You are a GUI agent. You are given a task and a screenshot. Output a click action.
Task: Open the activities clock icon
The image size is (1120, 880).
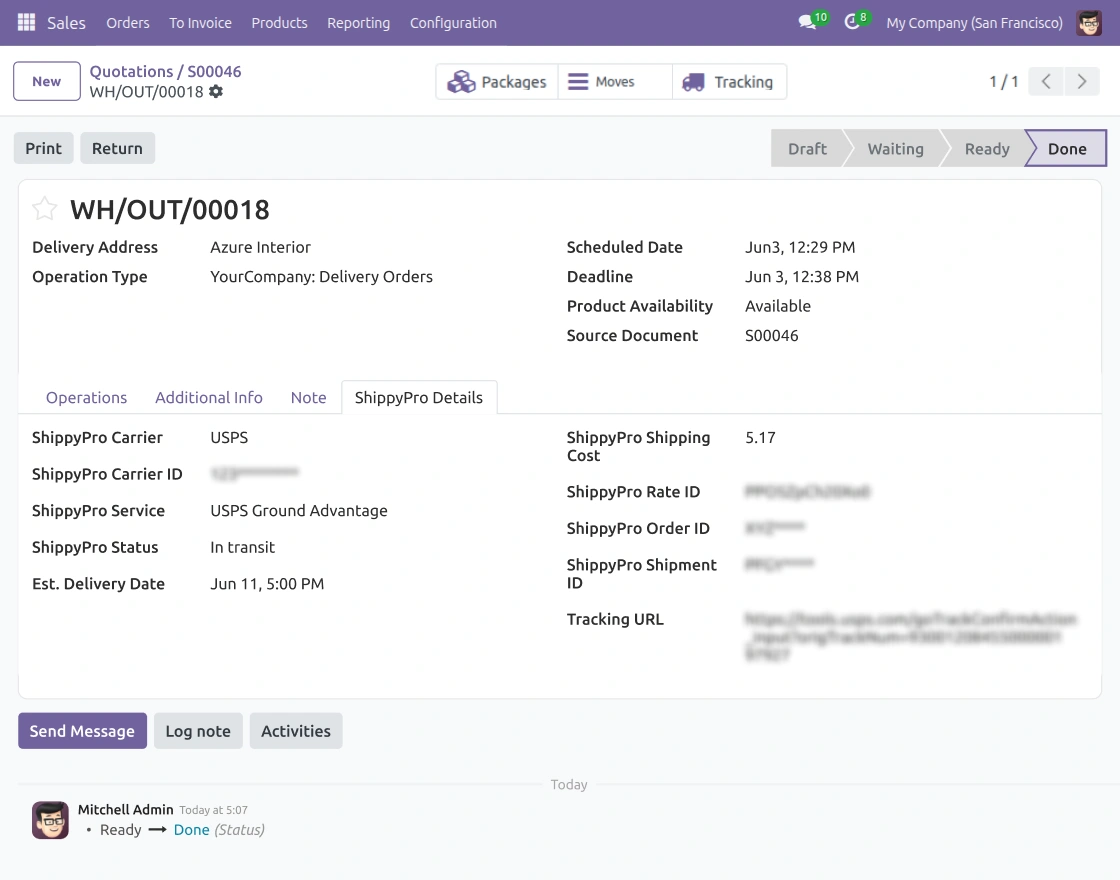coord(851,22)
